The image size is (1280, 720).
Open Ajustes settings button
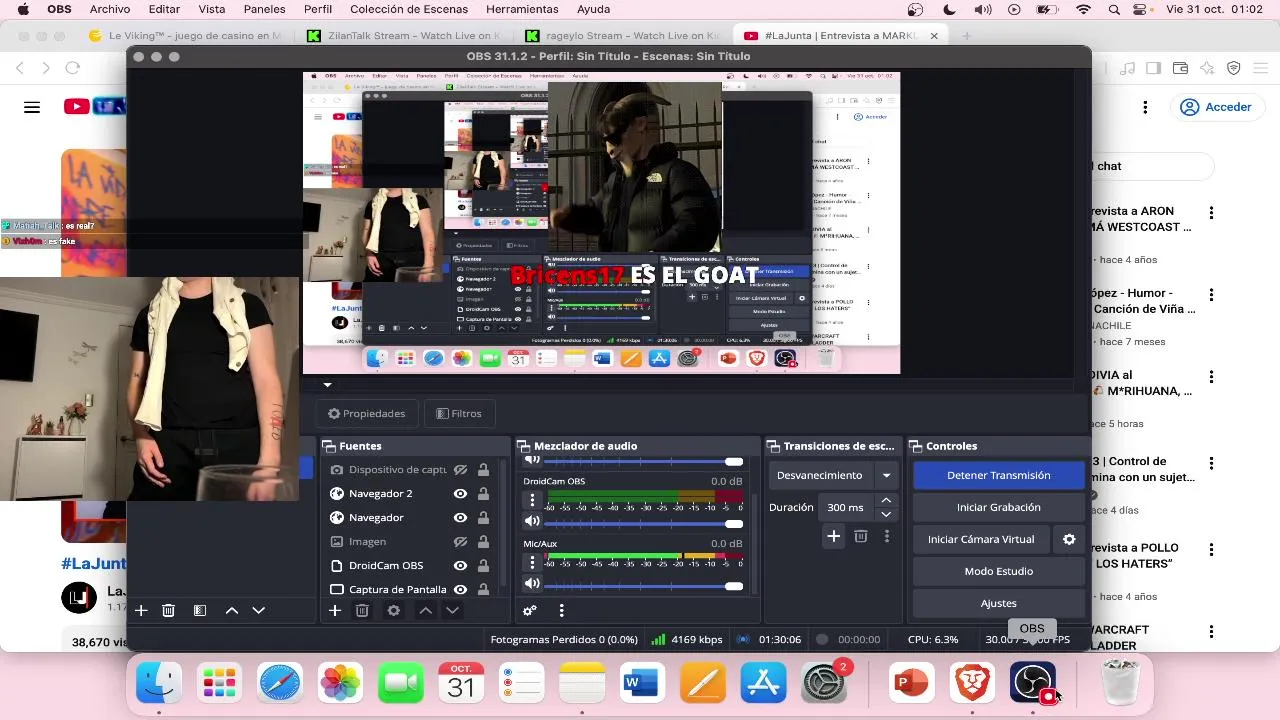click(x=998, y=603)
